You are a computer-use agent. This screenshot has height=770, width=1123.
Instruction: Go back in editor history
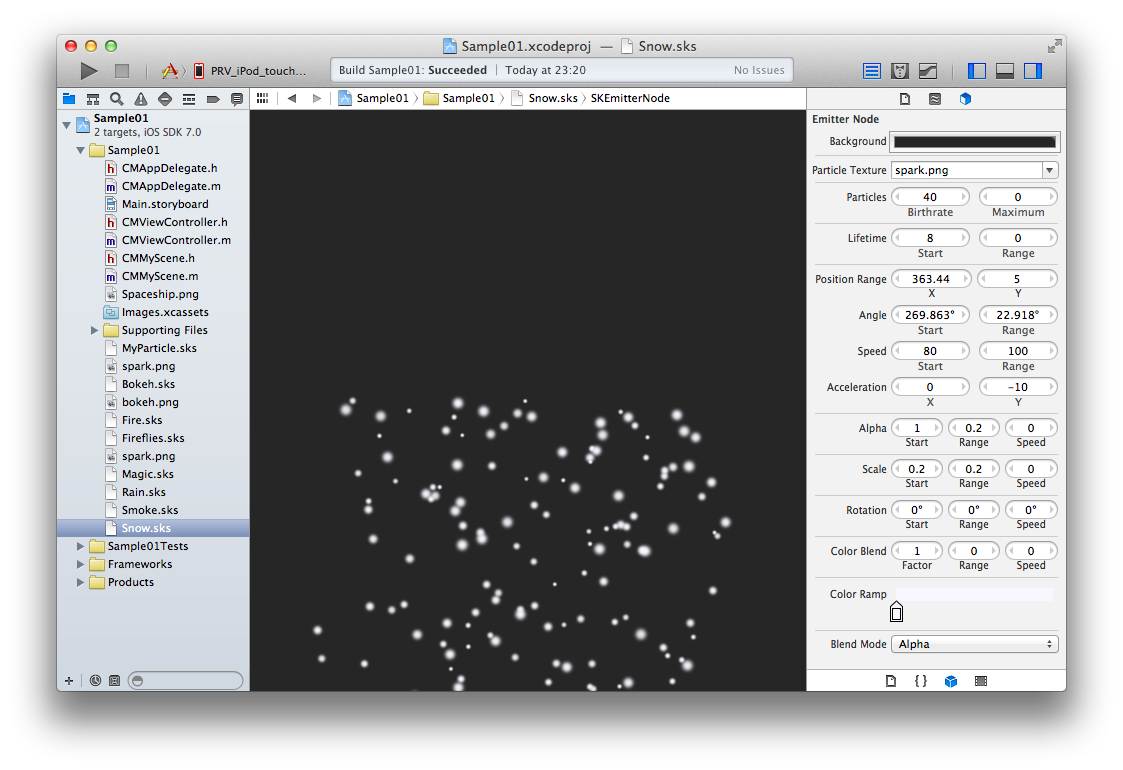coord(291,98)
